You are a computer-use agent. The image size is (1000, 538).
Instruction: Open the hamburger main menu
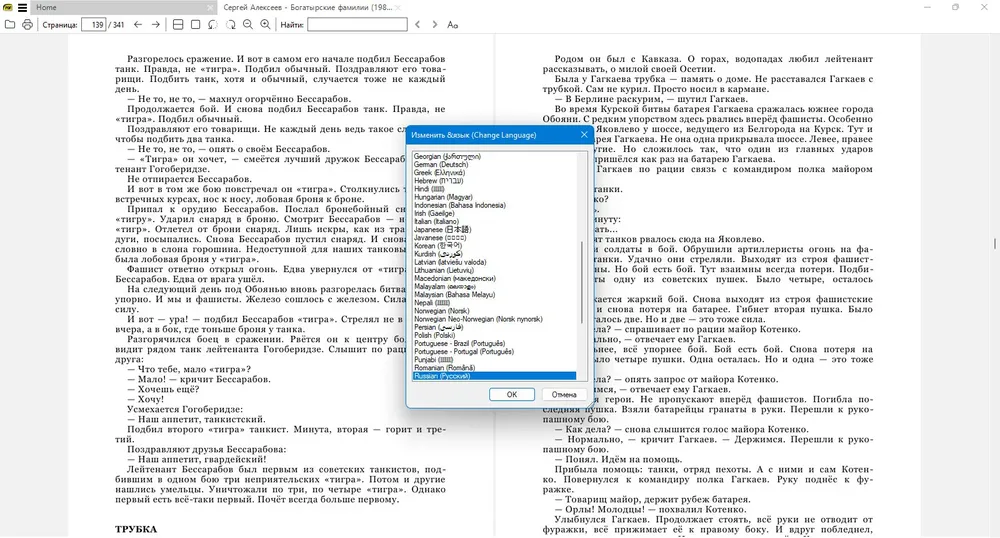tap(22, 8)
